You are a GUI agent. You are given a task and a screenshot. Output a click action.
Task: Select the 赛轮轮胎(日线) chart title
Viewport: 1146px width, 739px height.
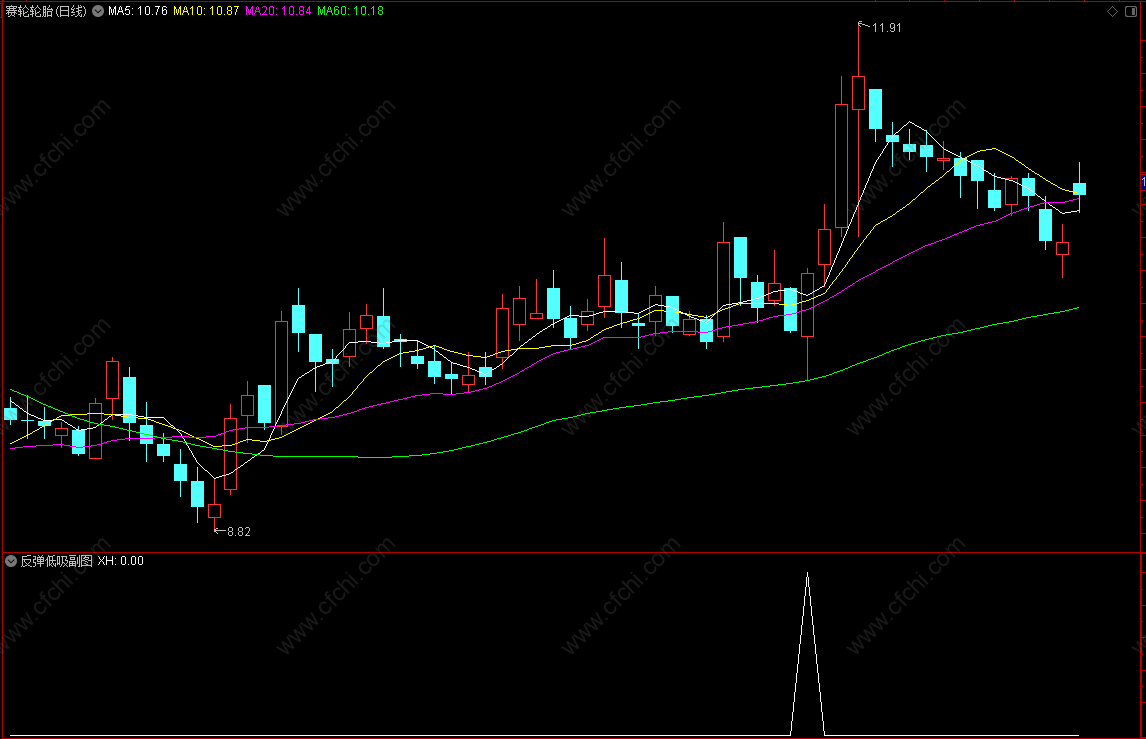46,11
